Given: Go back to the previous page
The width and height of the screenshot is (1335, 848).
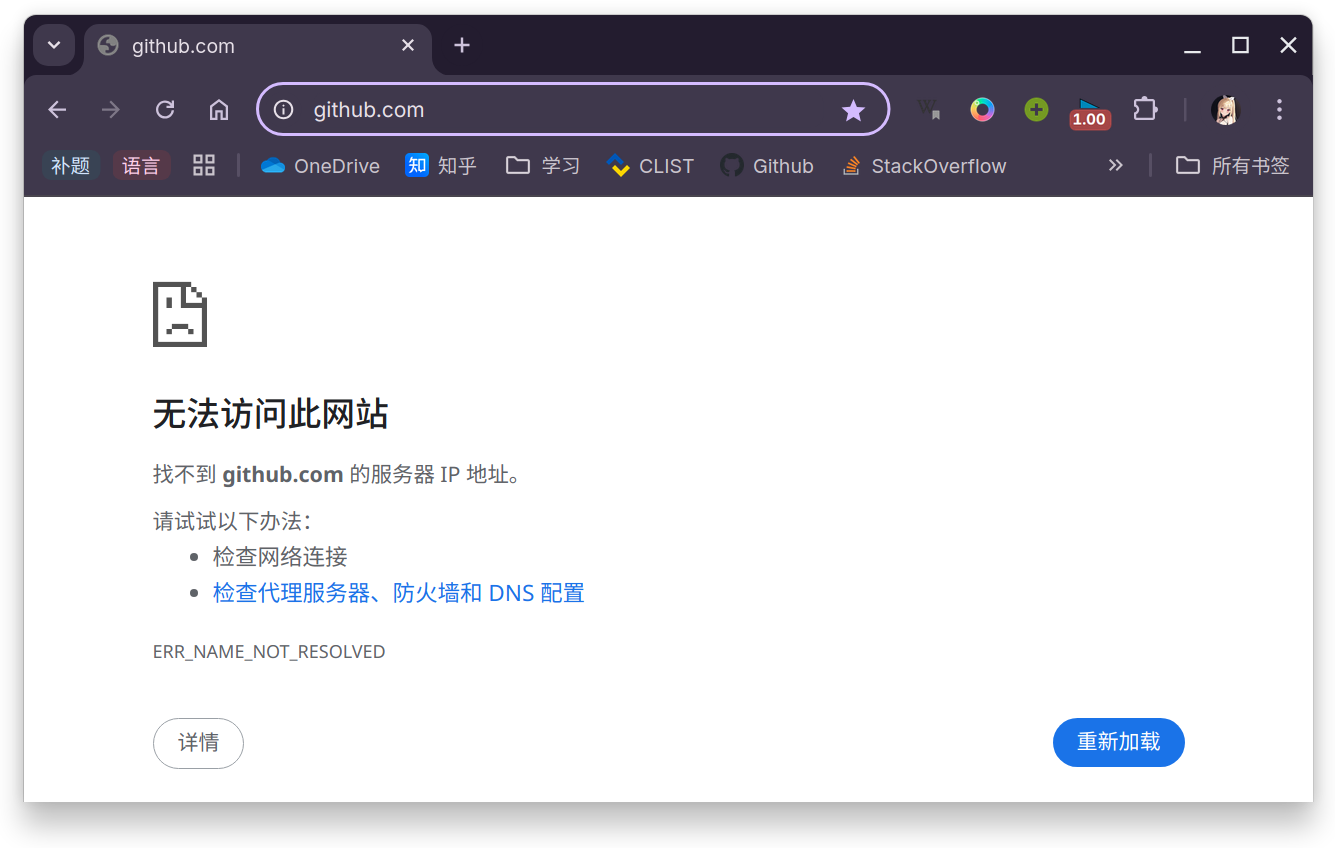Looking at the screenshot, I should click(x=57, y=110).
